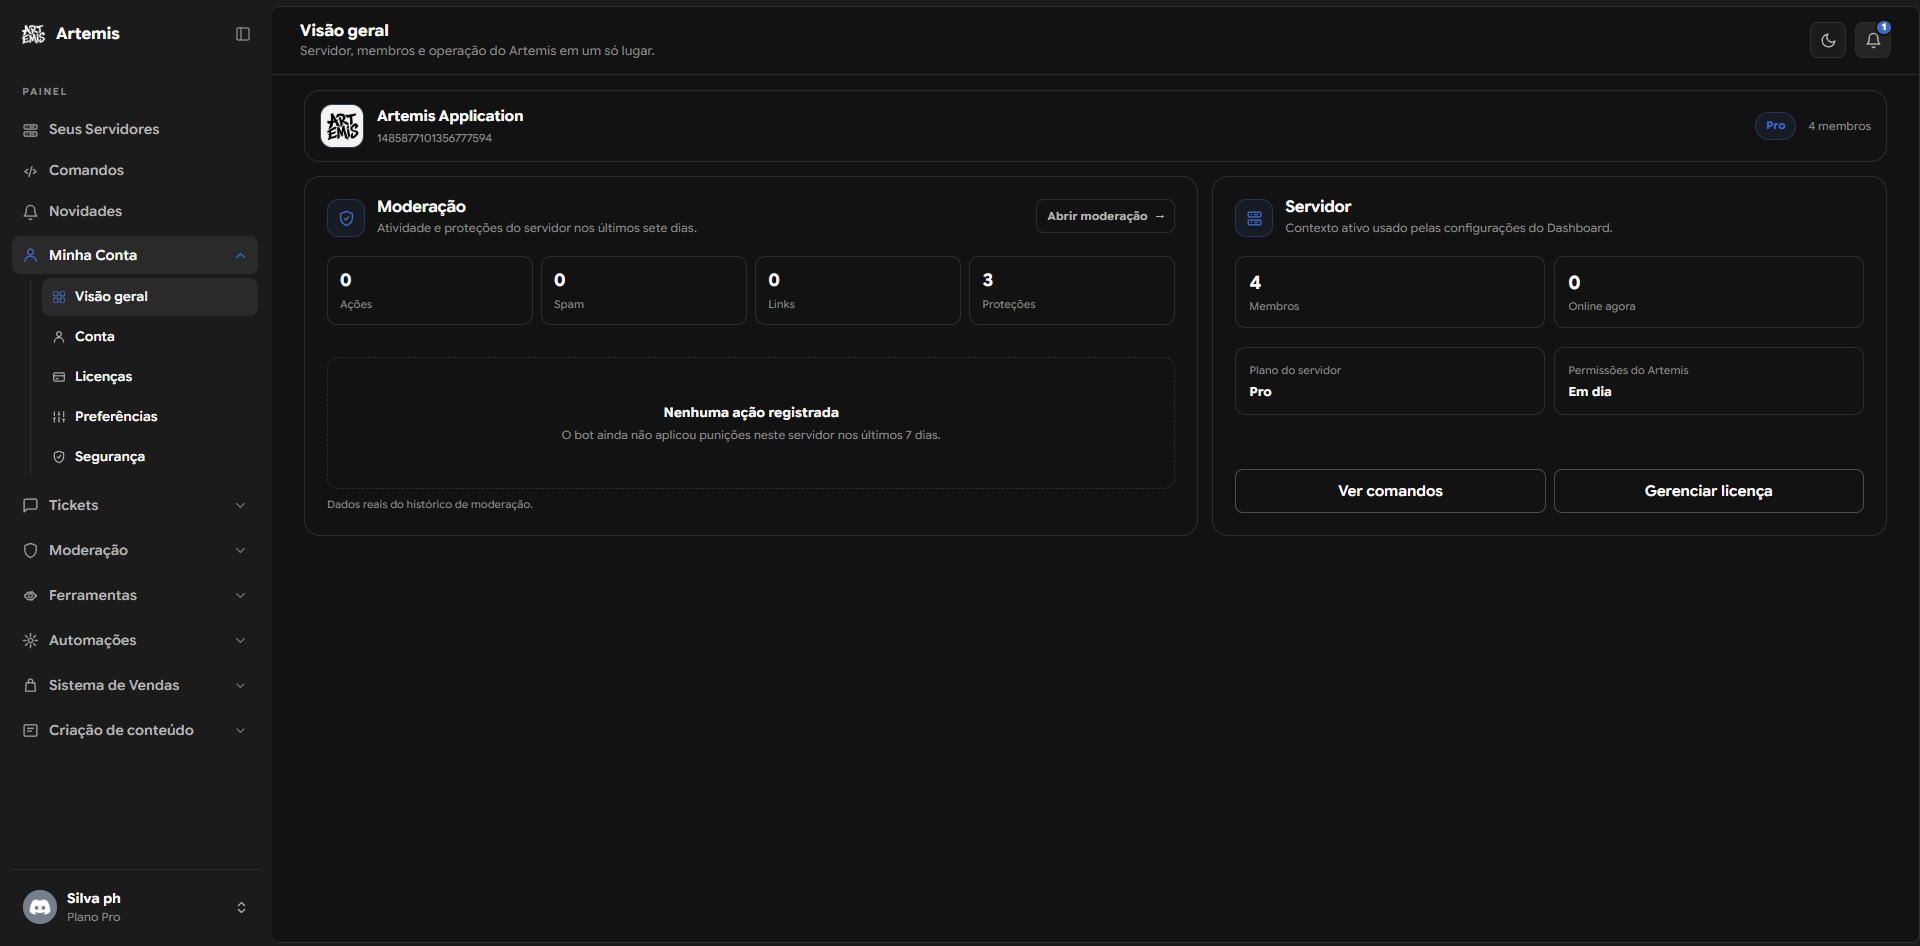The image size is (1920, 946).
Task: Toggle dark mode with the moon icon
Action: point(1828,41)
